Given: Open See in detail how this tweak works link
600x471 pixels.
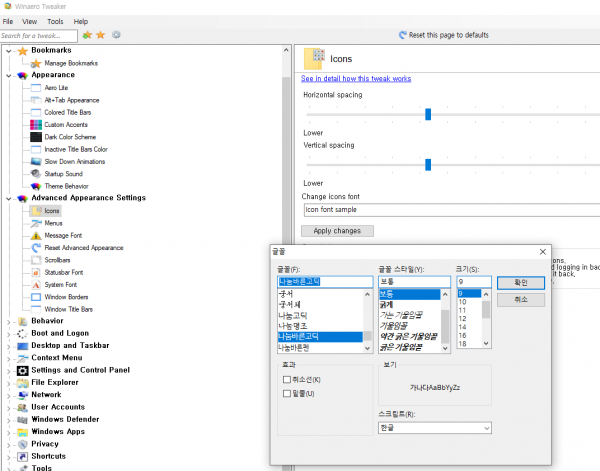Looking at the screenshot, I should click(356, 78).
